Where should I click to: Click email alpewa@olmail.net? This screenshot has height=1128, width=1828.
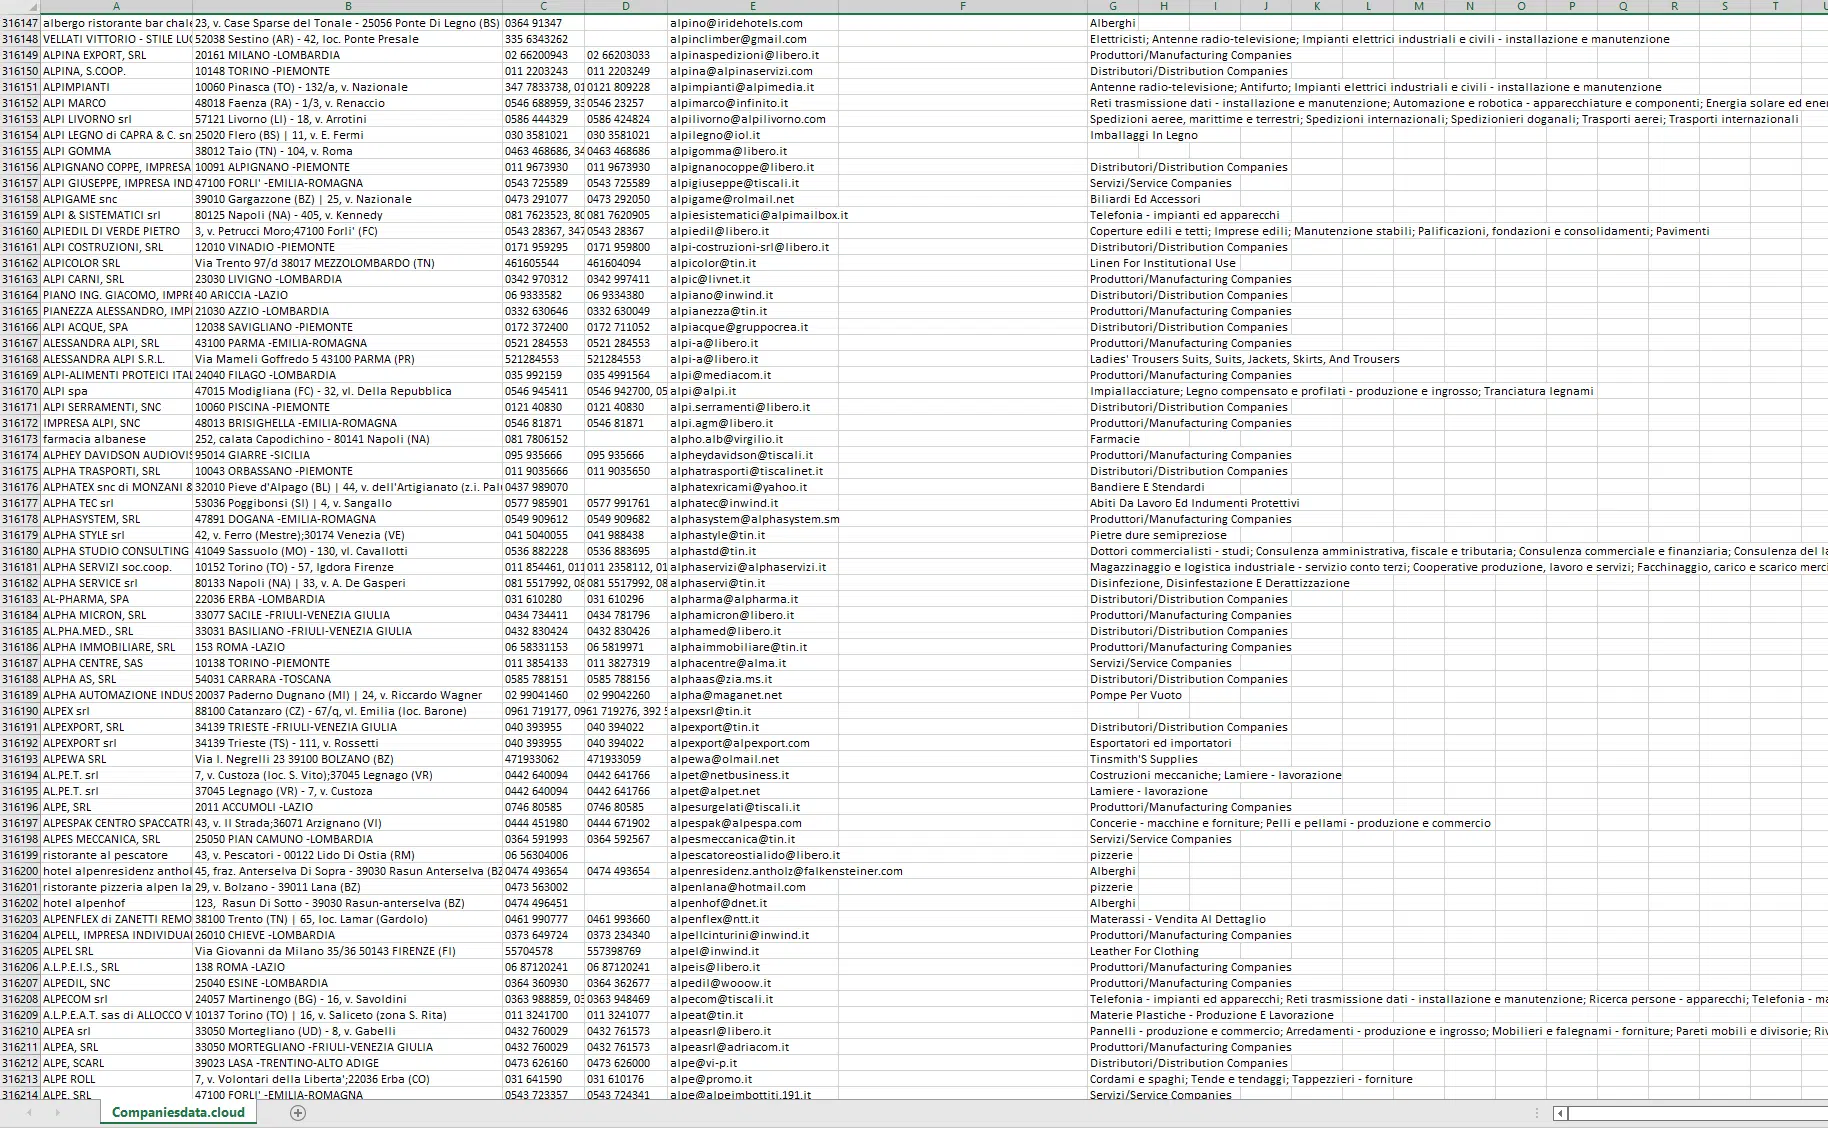coord(752,759)
